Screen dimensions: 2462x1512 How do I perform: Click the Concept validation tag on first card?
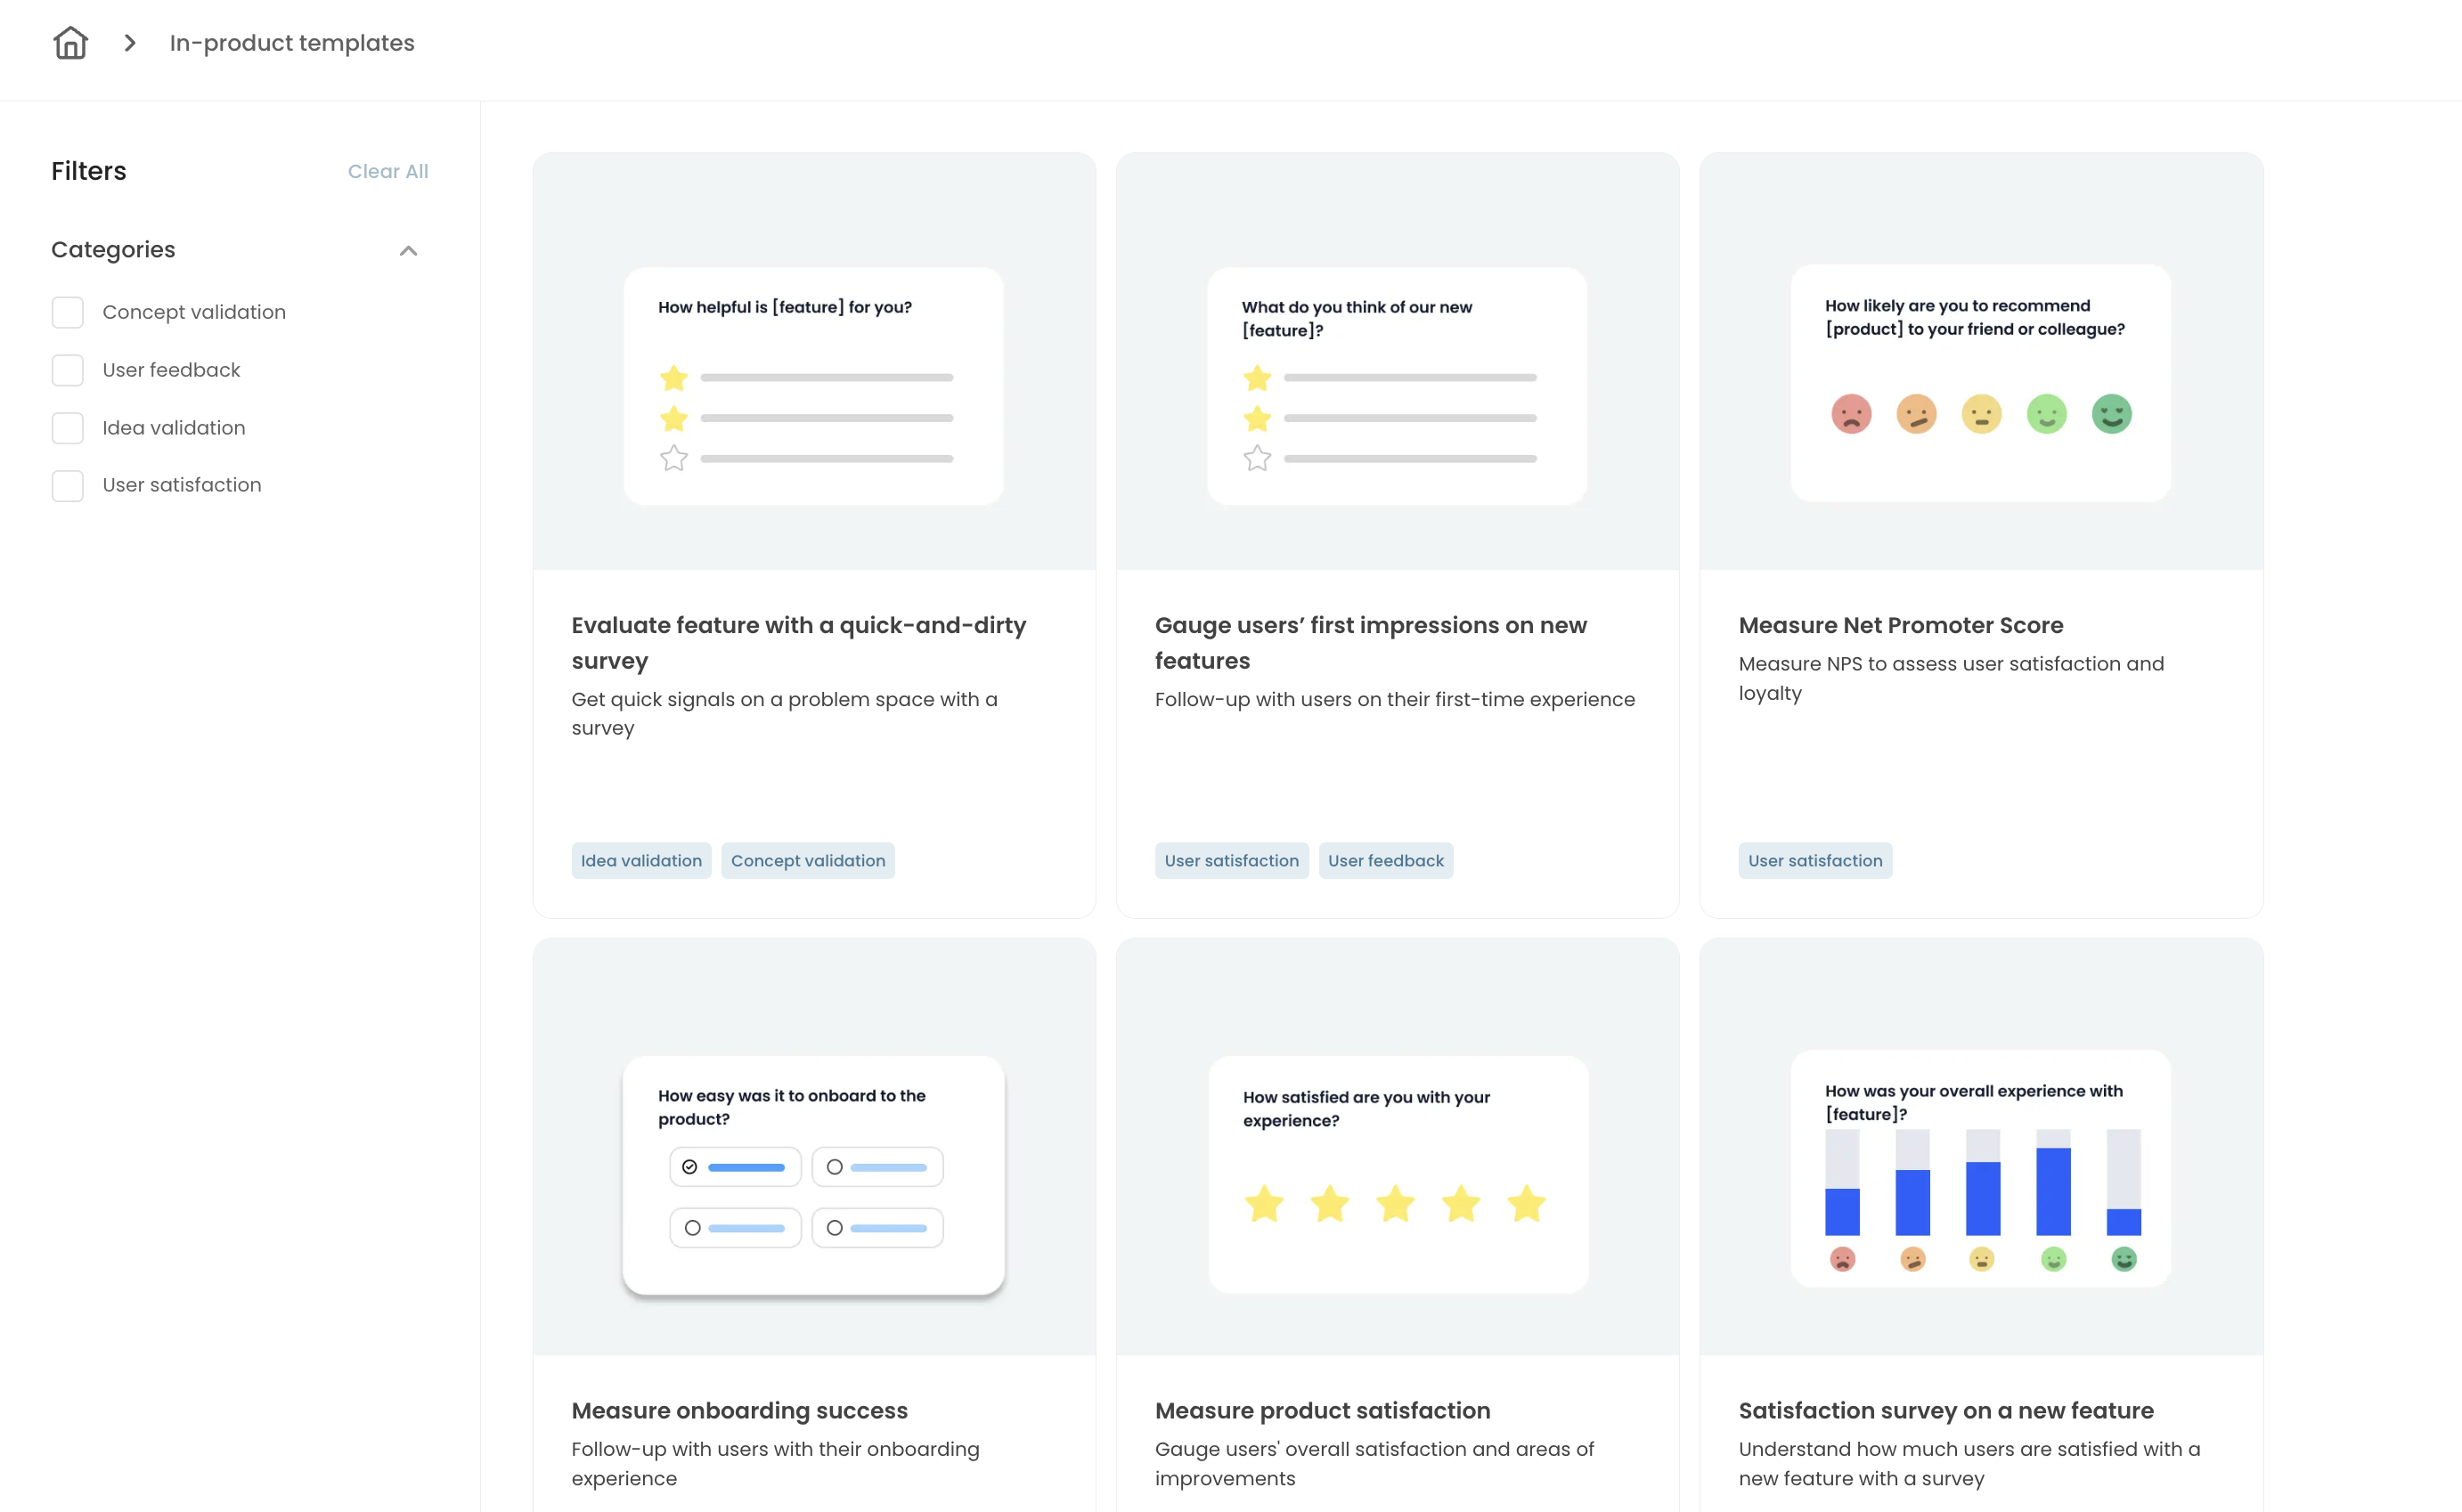click(x=808, y=861)
